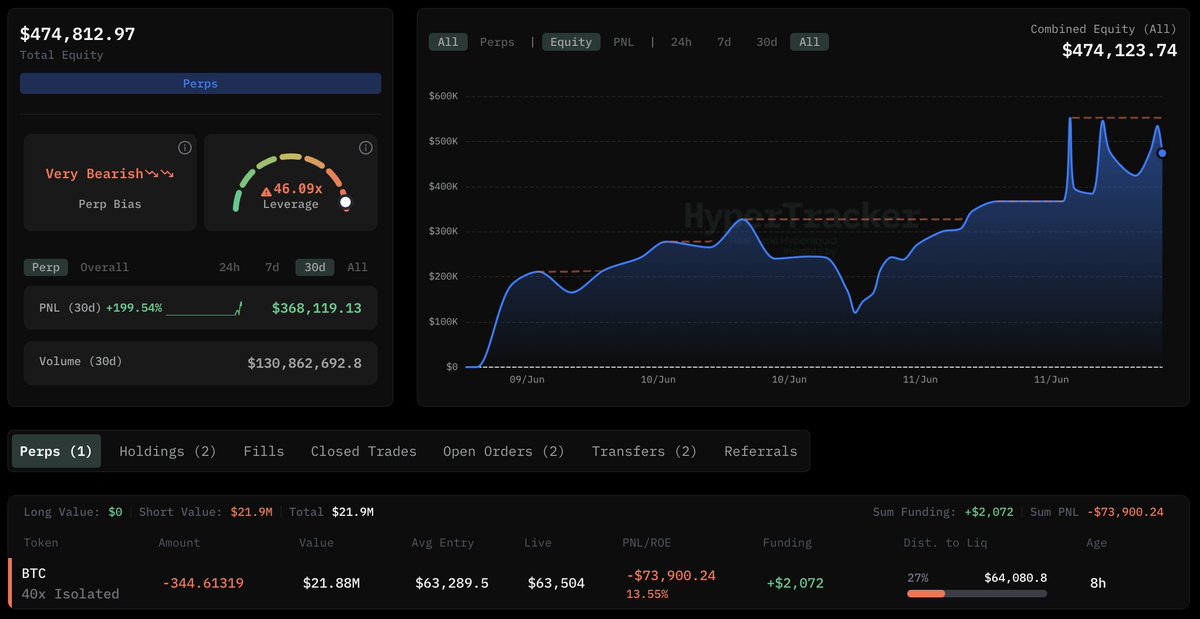The image size is (1200, 619).
Task: Open the Perp Bias info icon
Action: coord(185,148)
